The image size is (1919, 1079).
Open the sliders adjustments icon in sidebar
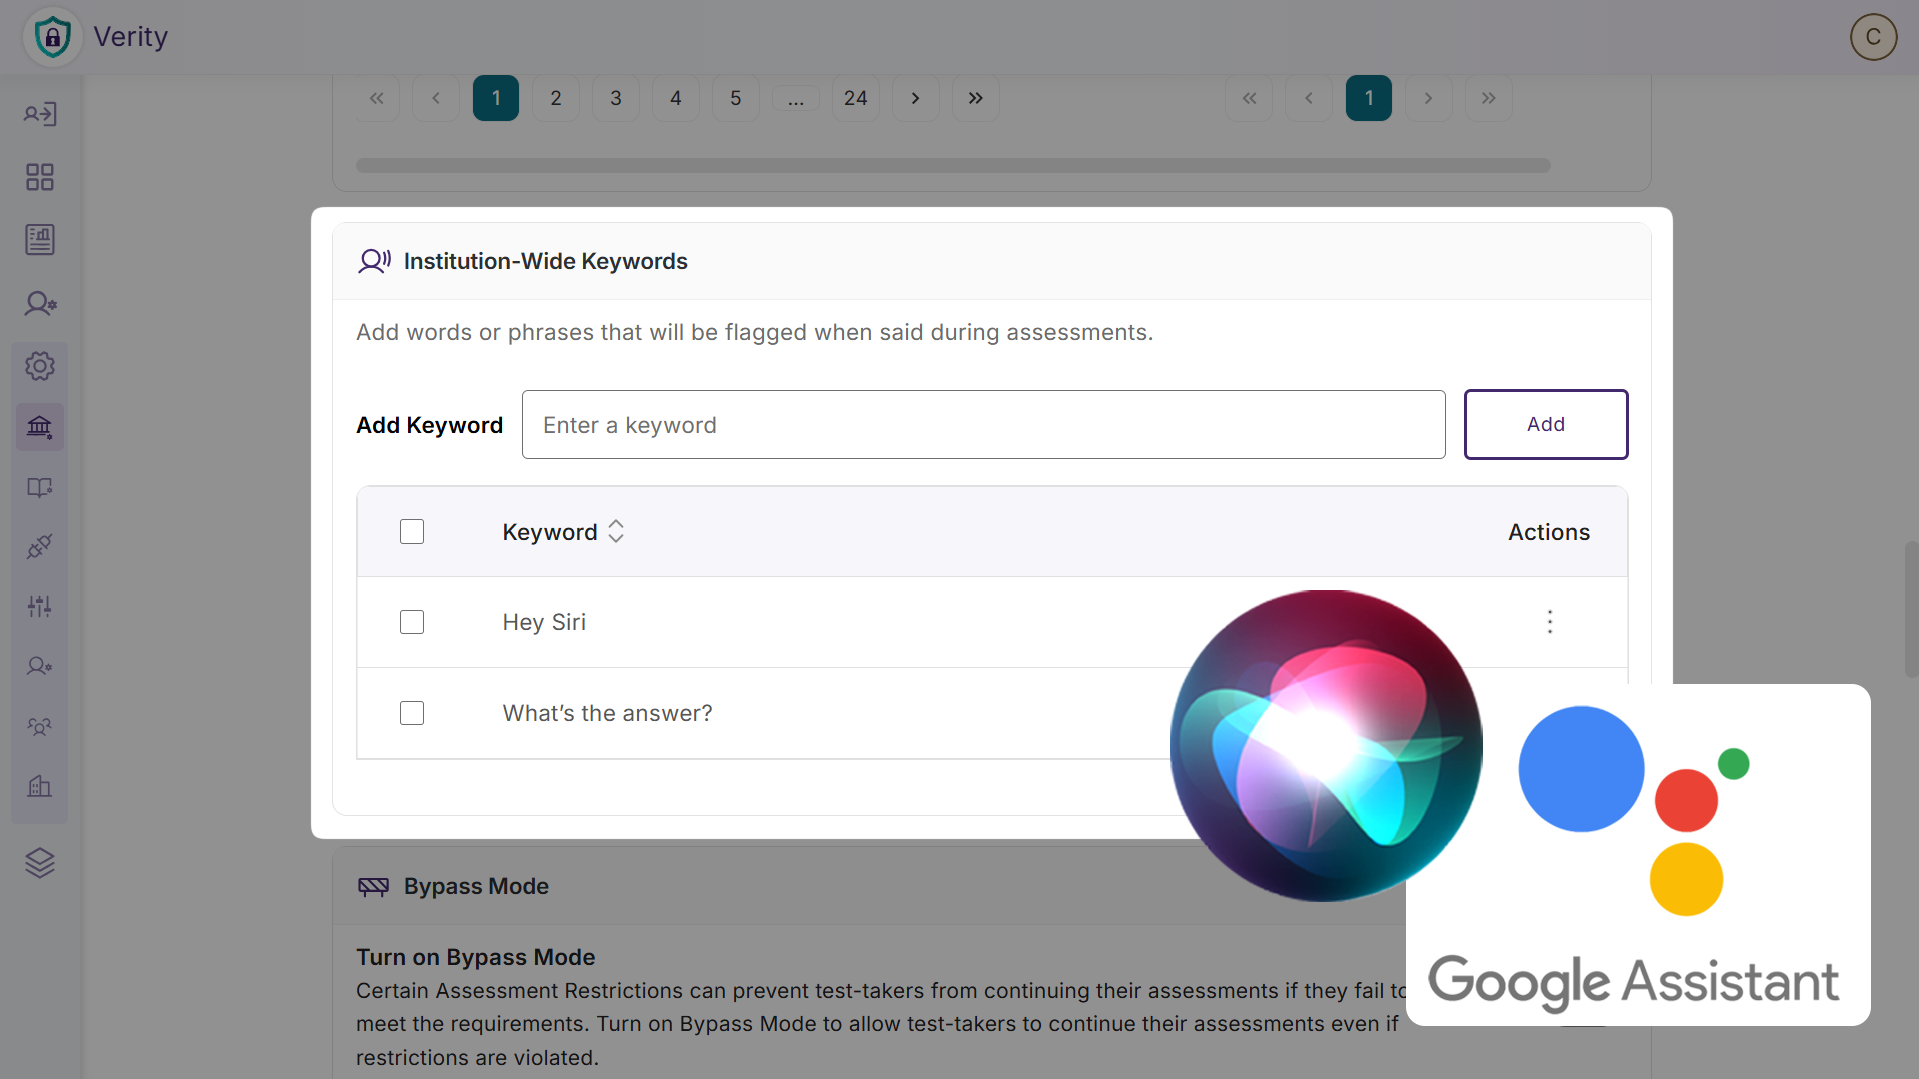click(40, 606)
